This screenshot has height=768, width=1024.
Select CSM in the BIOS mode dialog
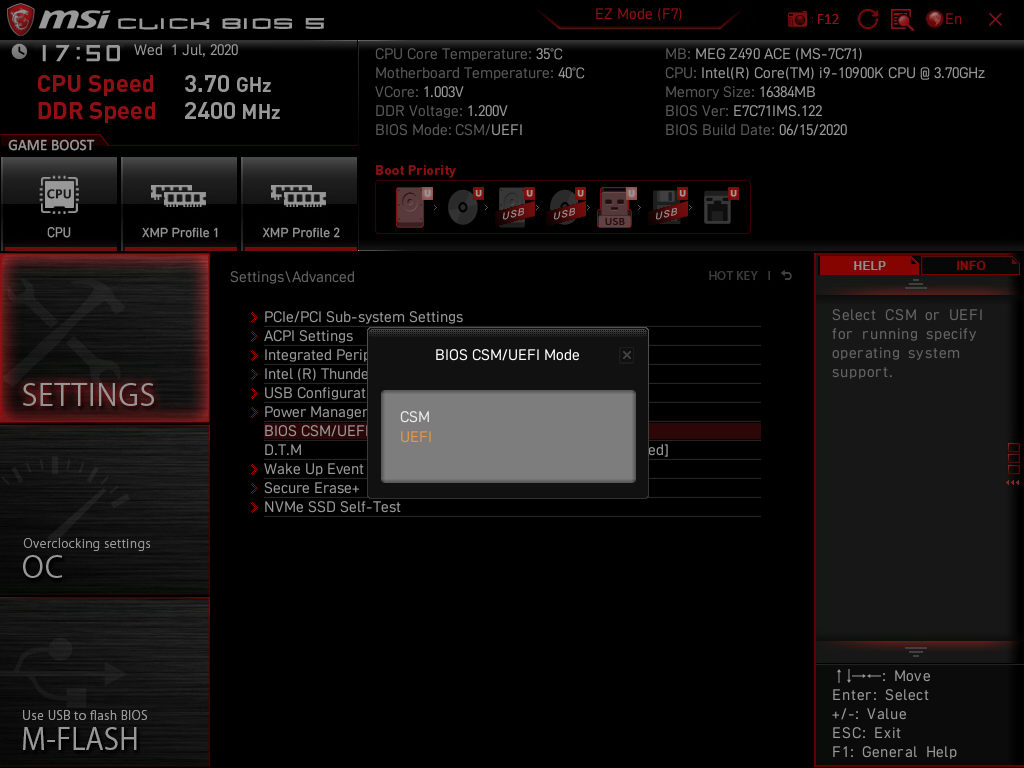tap(414, 417)
